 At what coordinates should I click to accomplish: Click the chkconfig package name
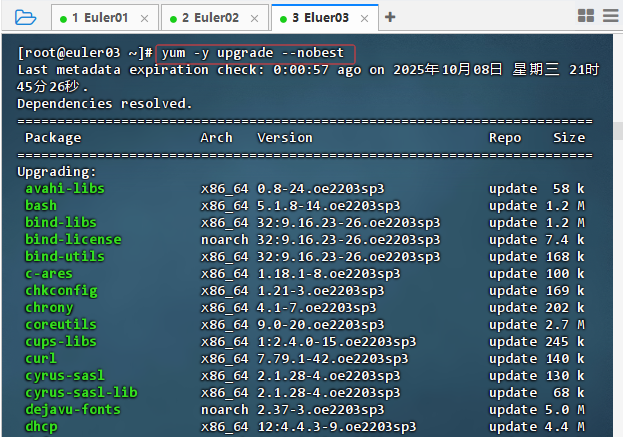(x=61, y=291)
